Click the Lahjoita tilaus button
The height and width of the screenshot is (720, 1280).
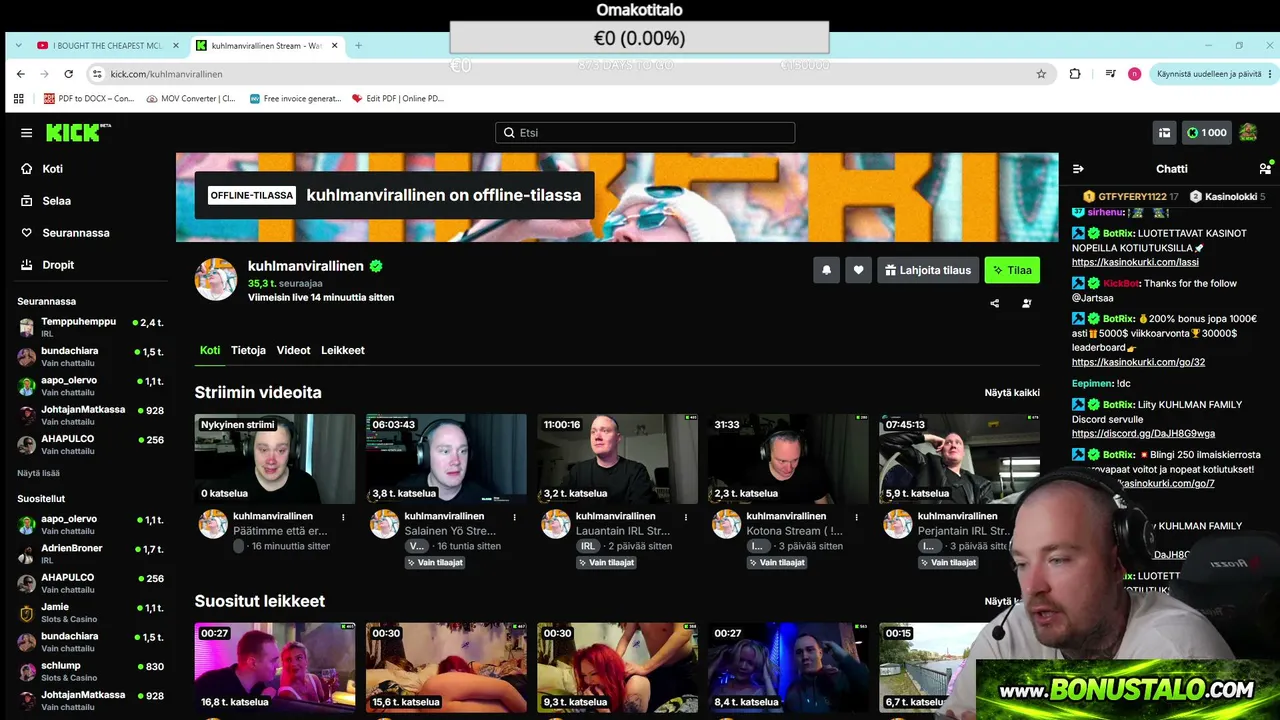tap(928, 270)
